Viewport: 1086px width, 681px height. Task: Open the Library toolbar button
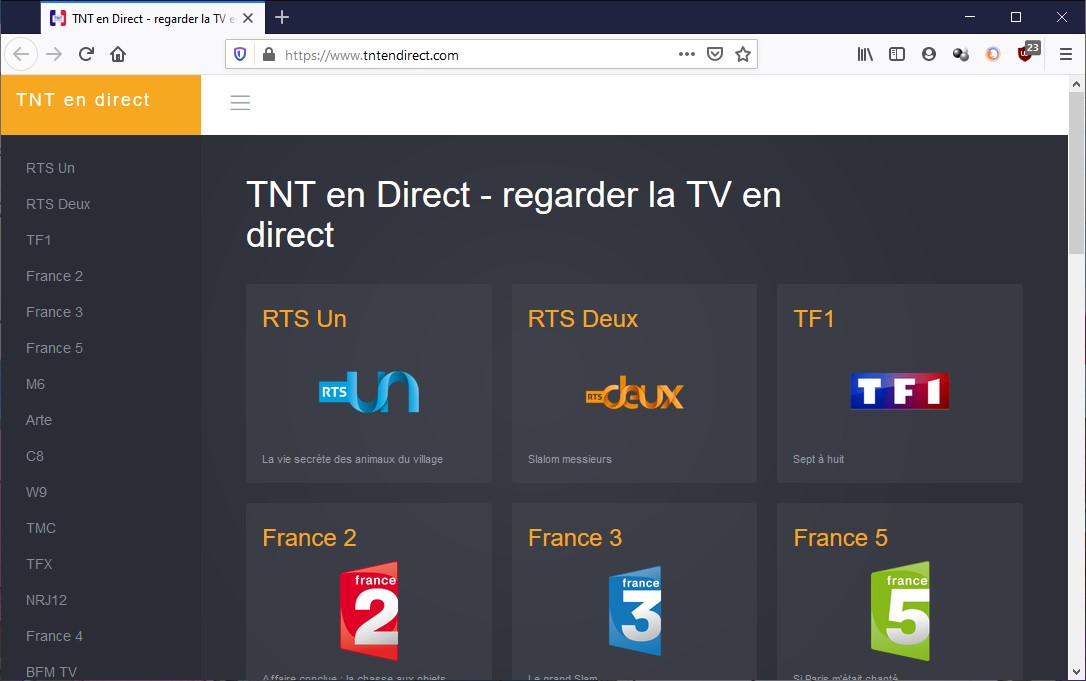coord(864,54)
